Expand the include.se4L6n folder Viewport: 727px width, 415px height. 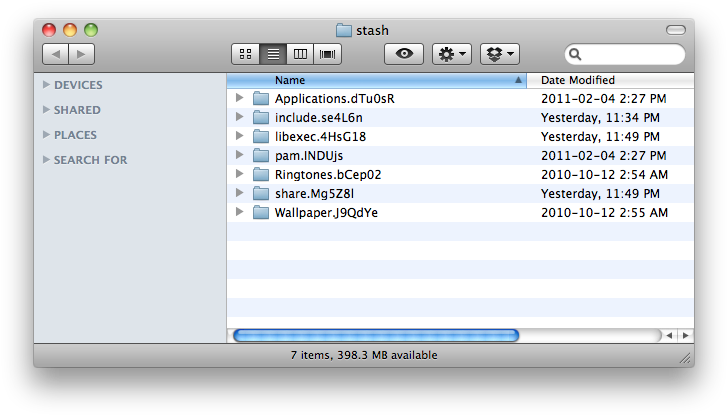tap(239, 117)
